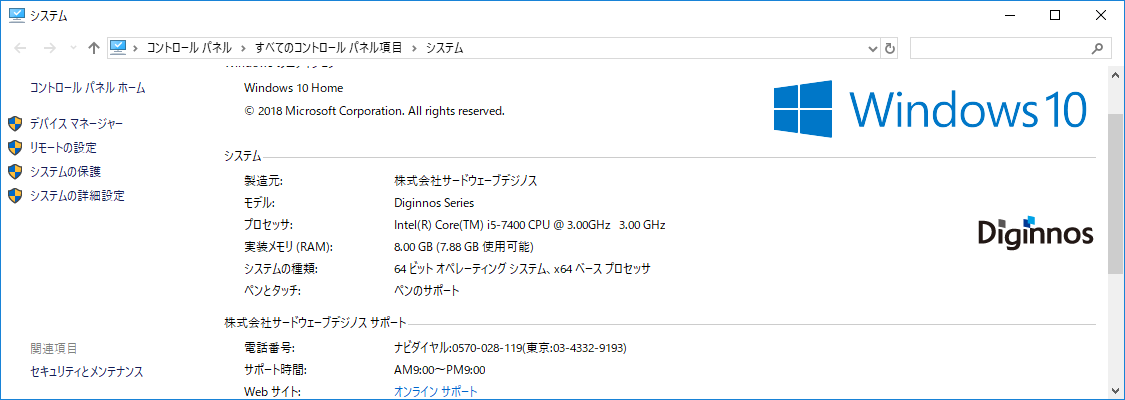Image resolution: width=1125 pixels, height=400 pixels.
Task: Click the vertical scrollbar thumb
Action: [x=1116, y=193]
